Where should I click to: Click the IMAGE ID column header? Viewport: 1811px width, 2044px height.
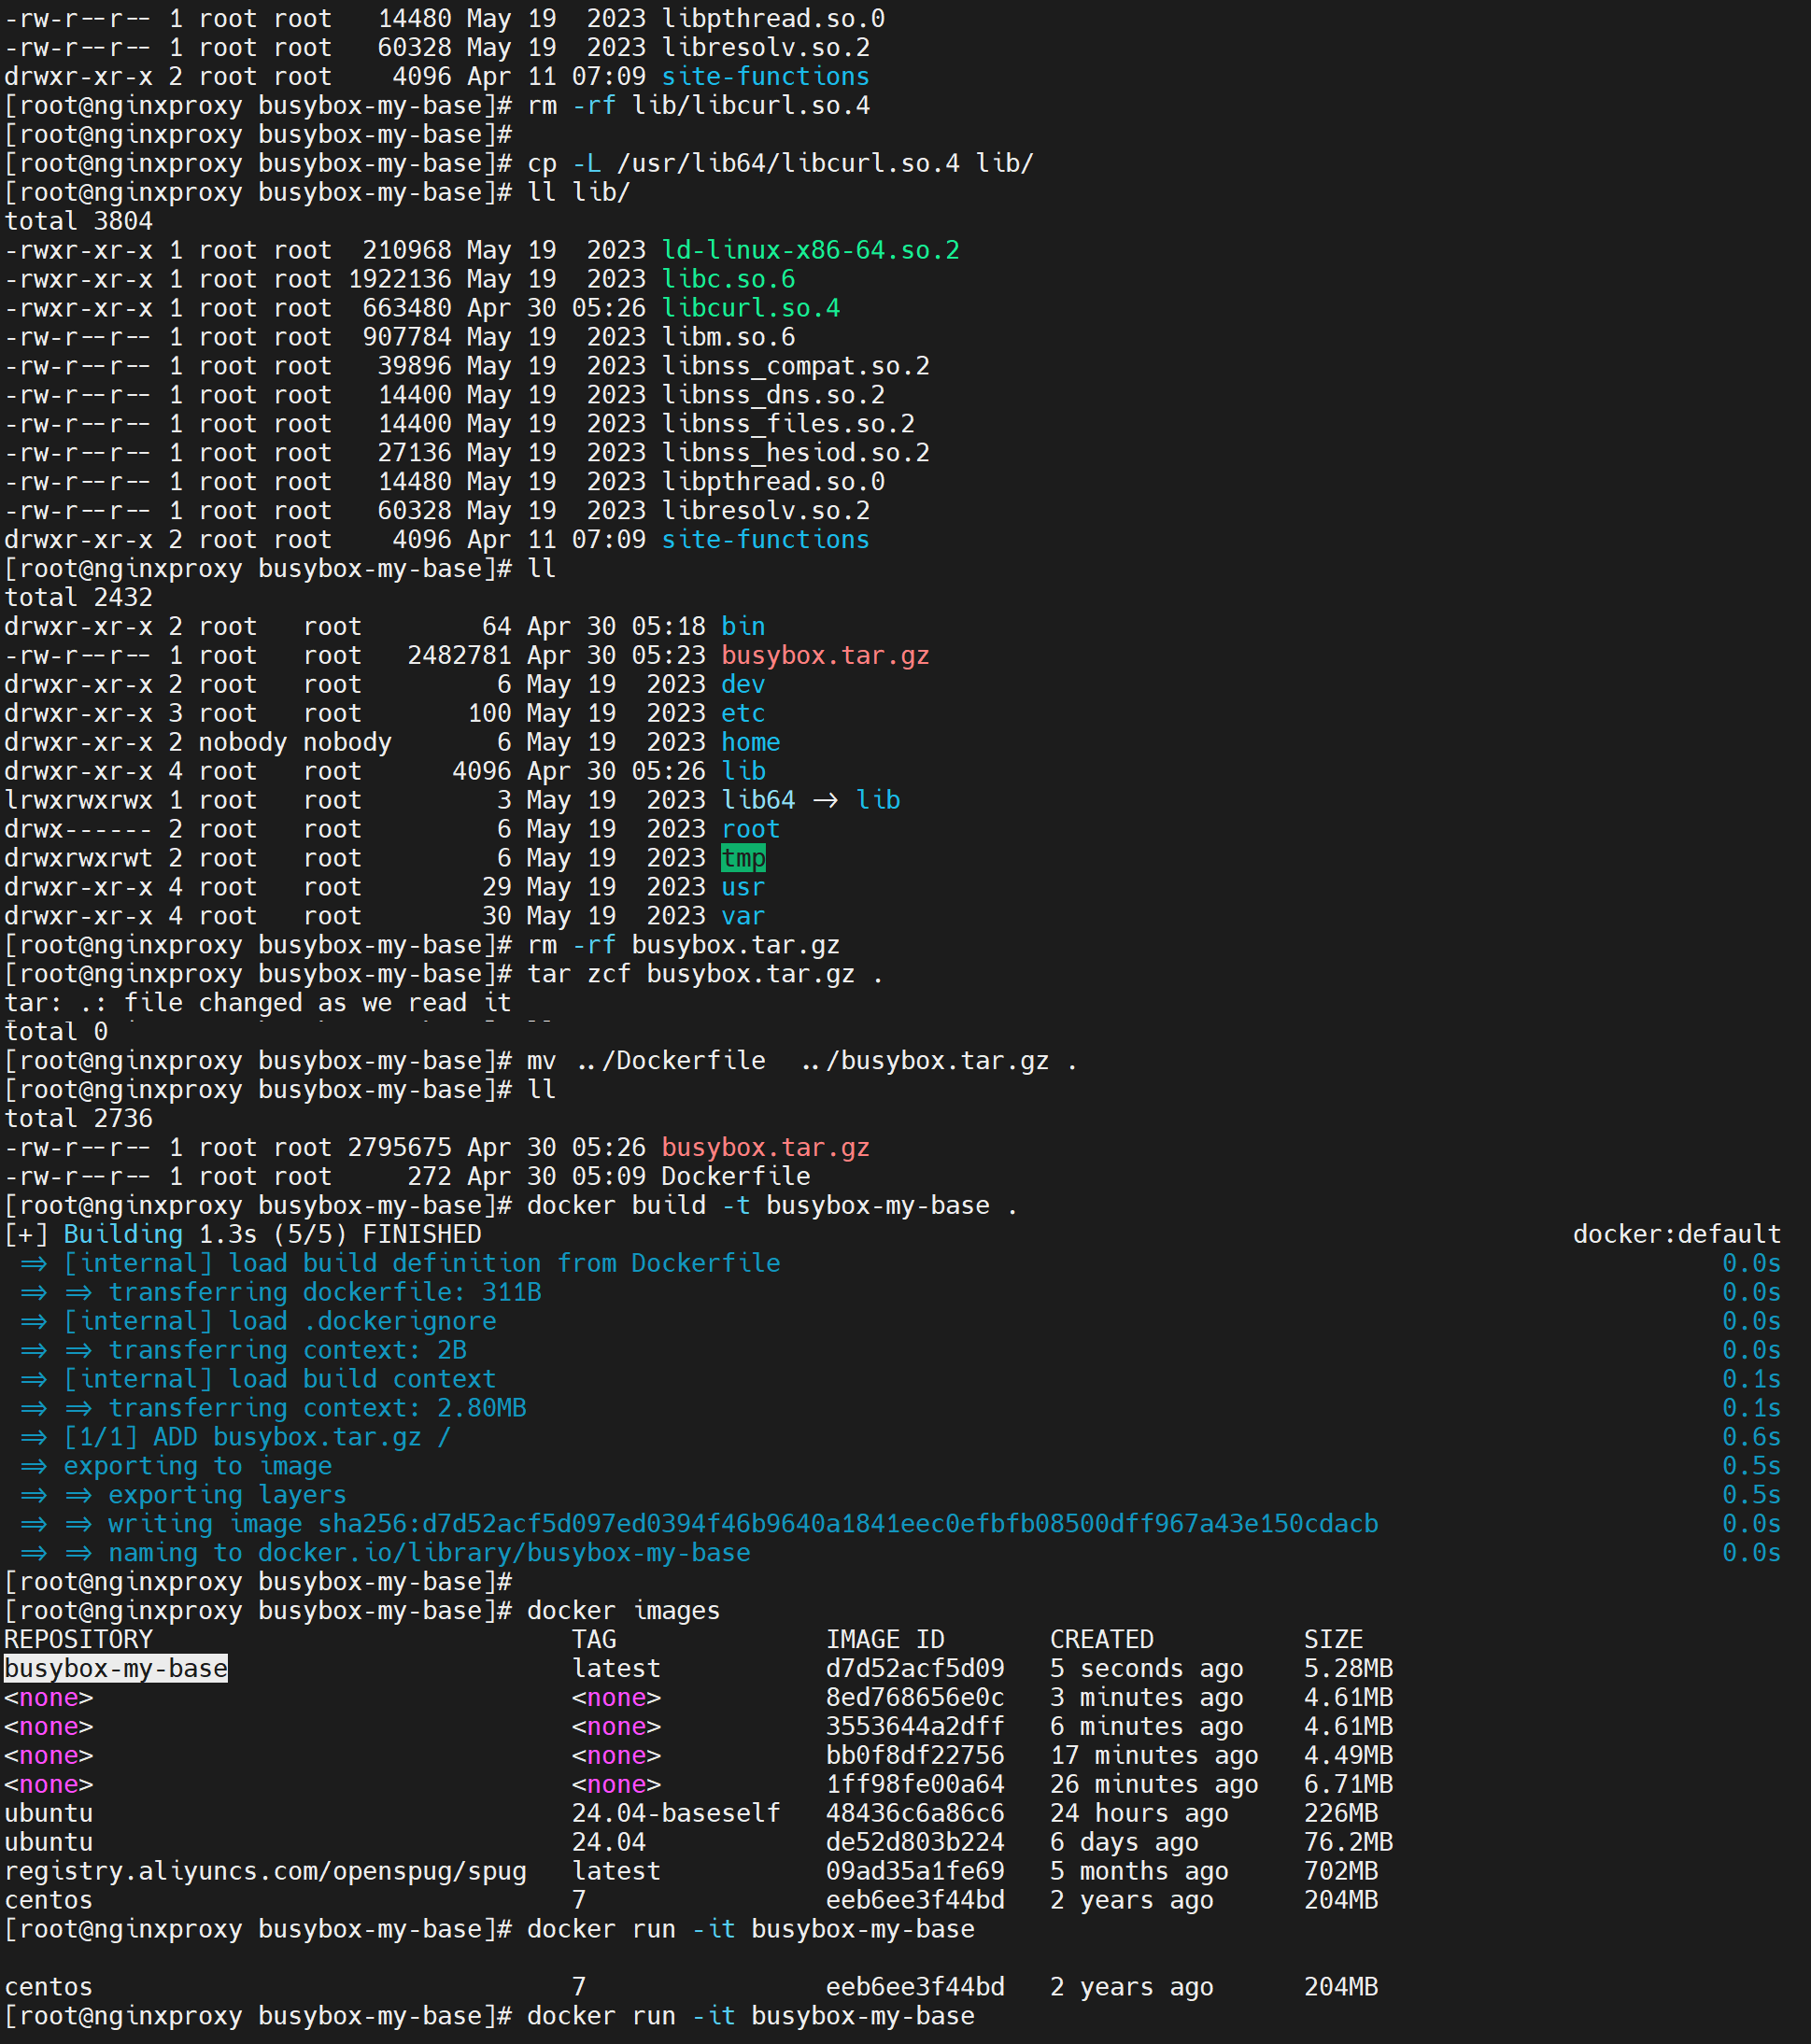884,1639
